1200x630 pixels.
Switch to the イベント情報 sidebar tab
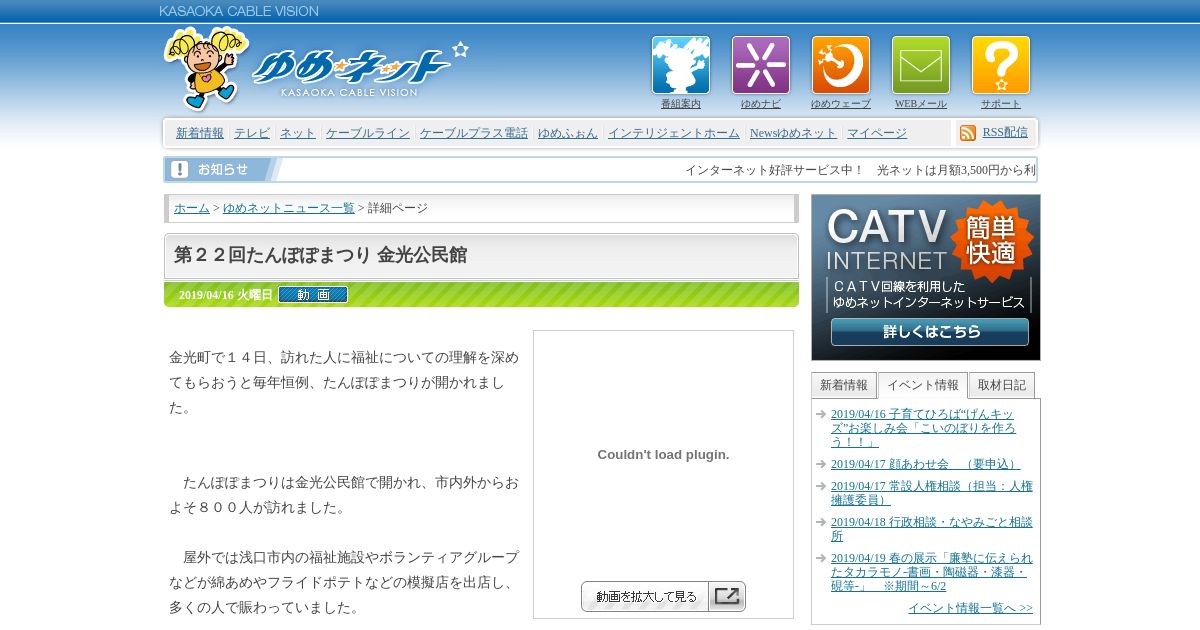pyautogui.click(x=923, y=385)
